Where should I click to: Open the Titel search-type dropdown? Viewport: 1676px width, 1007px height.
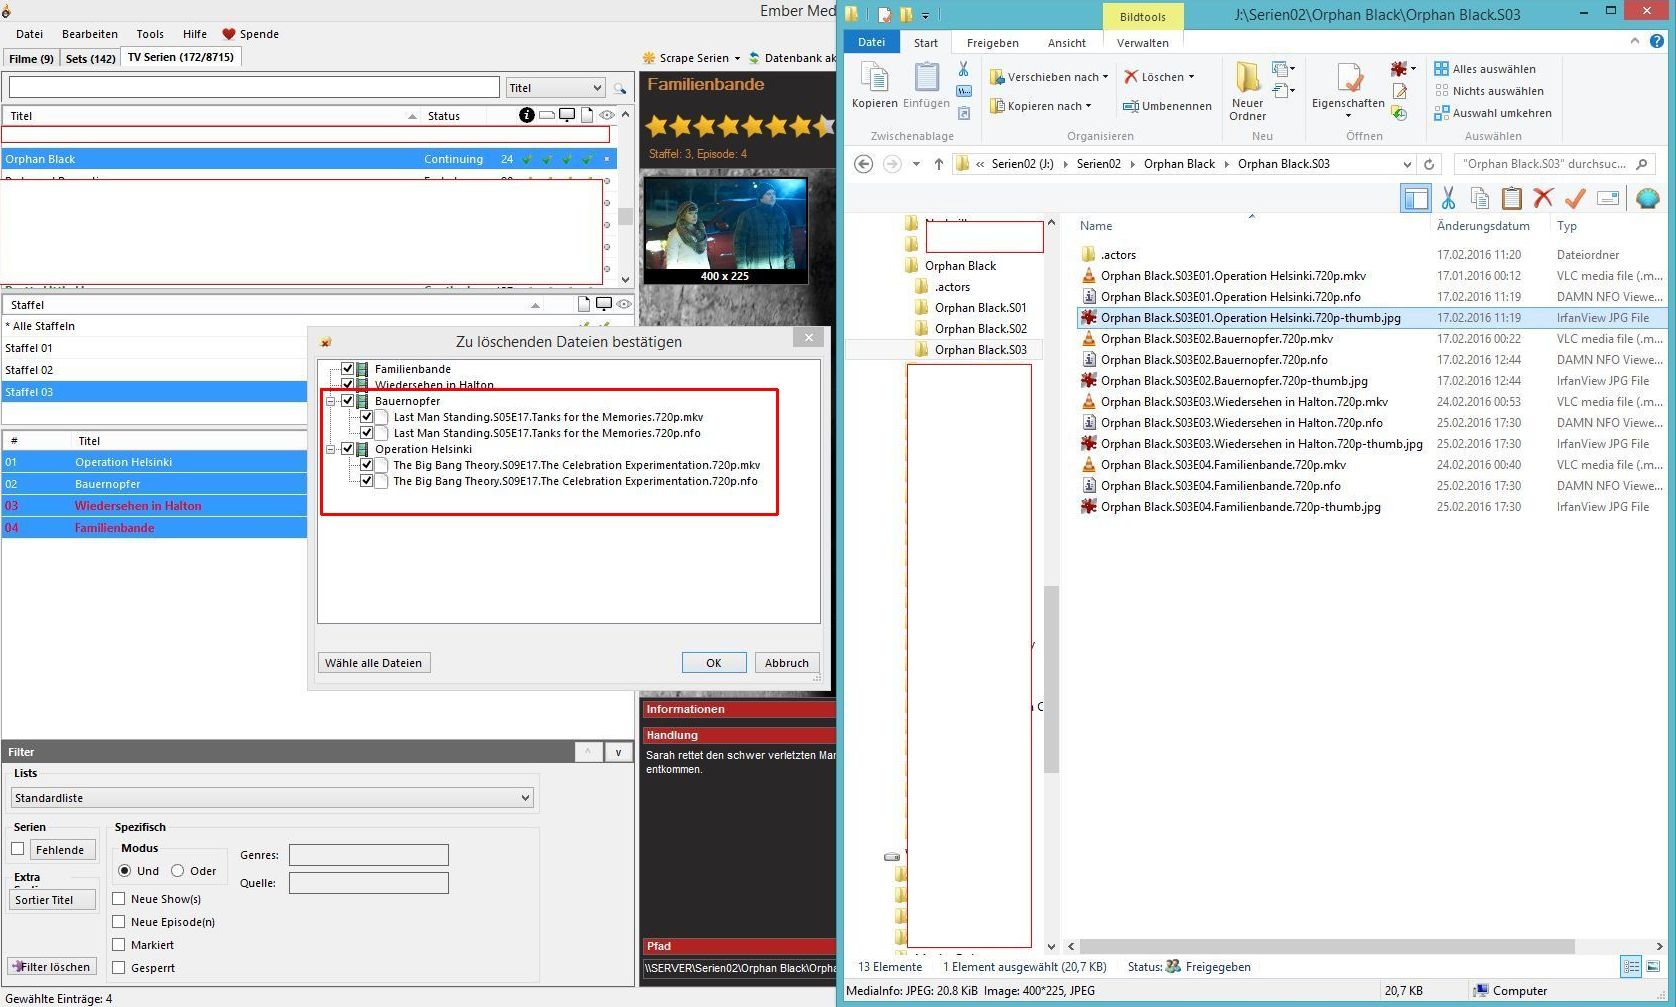(555, 88)
